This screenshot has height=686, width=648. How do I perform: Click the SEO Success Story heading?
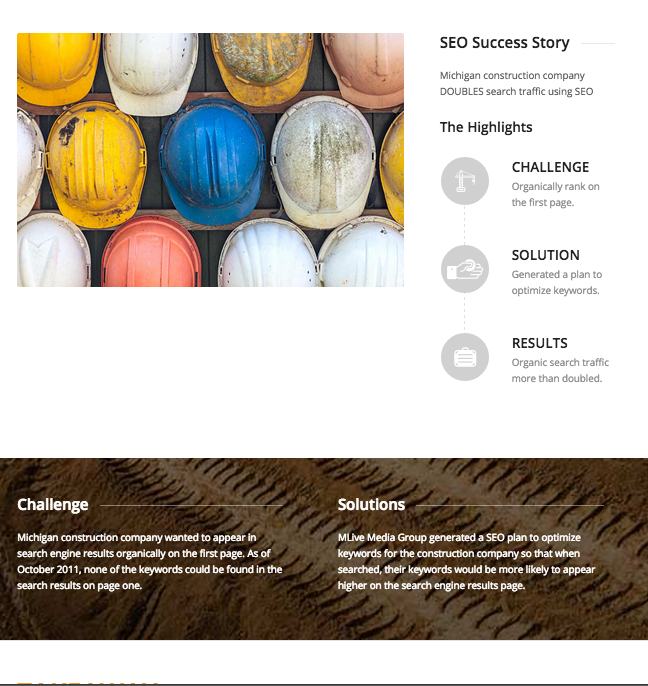tap(504, 43)
